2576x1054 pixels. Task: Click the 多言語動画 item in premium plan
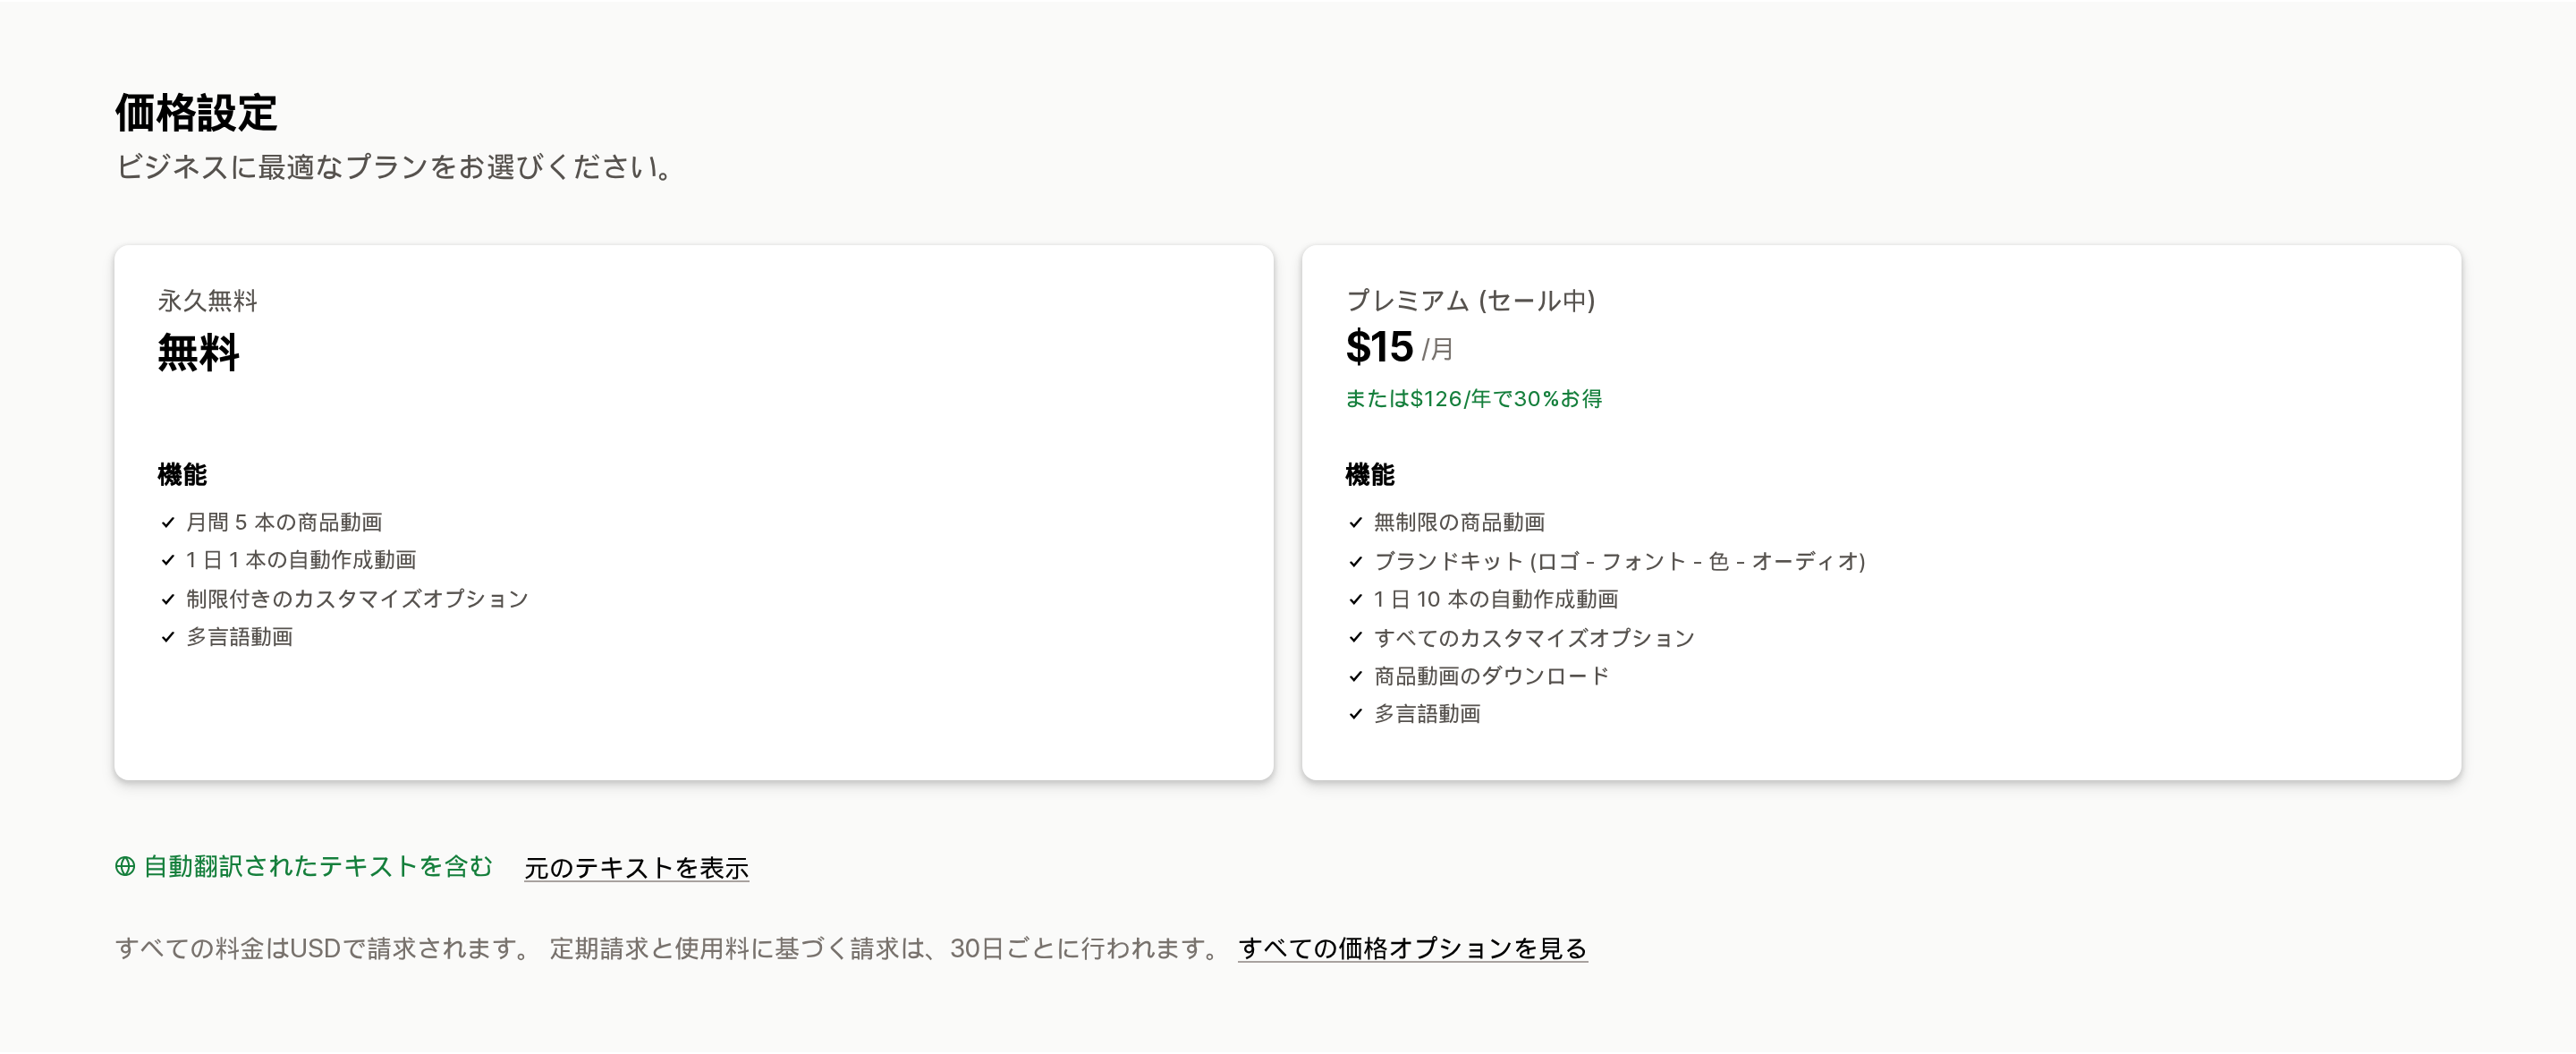(1427, 714)
